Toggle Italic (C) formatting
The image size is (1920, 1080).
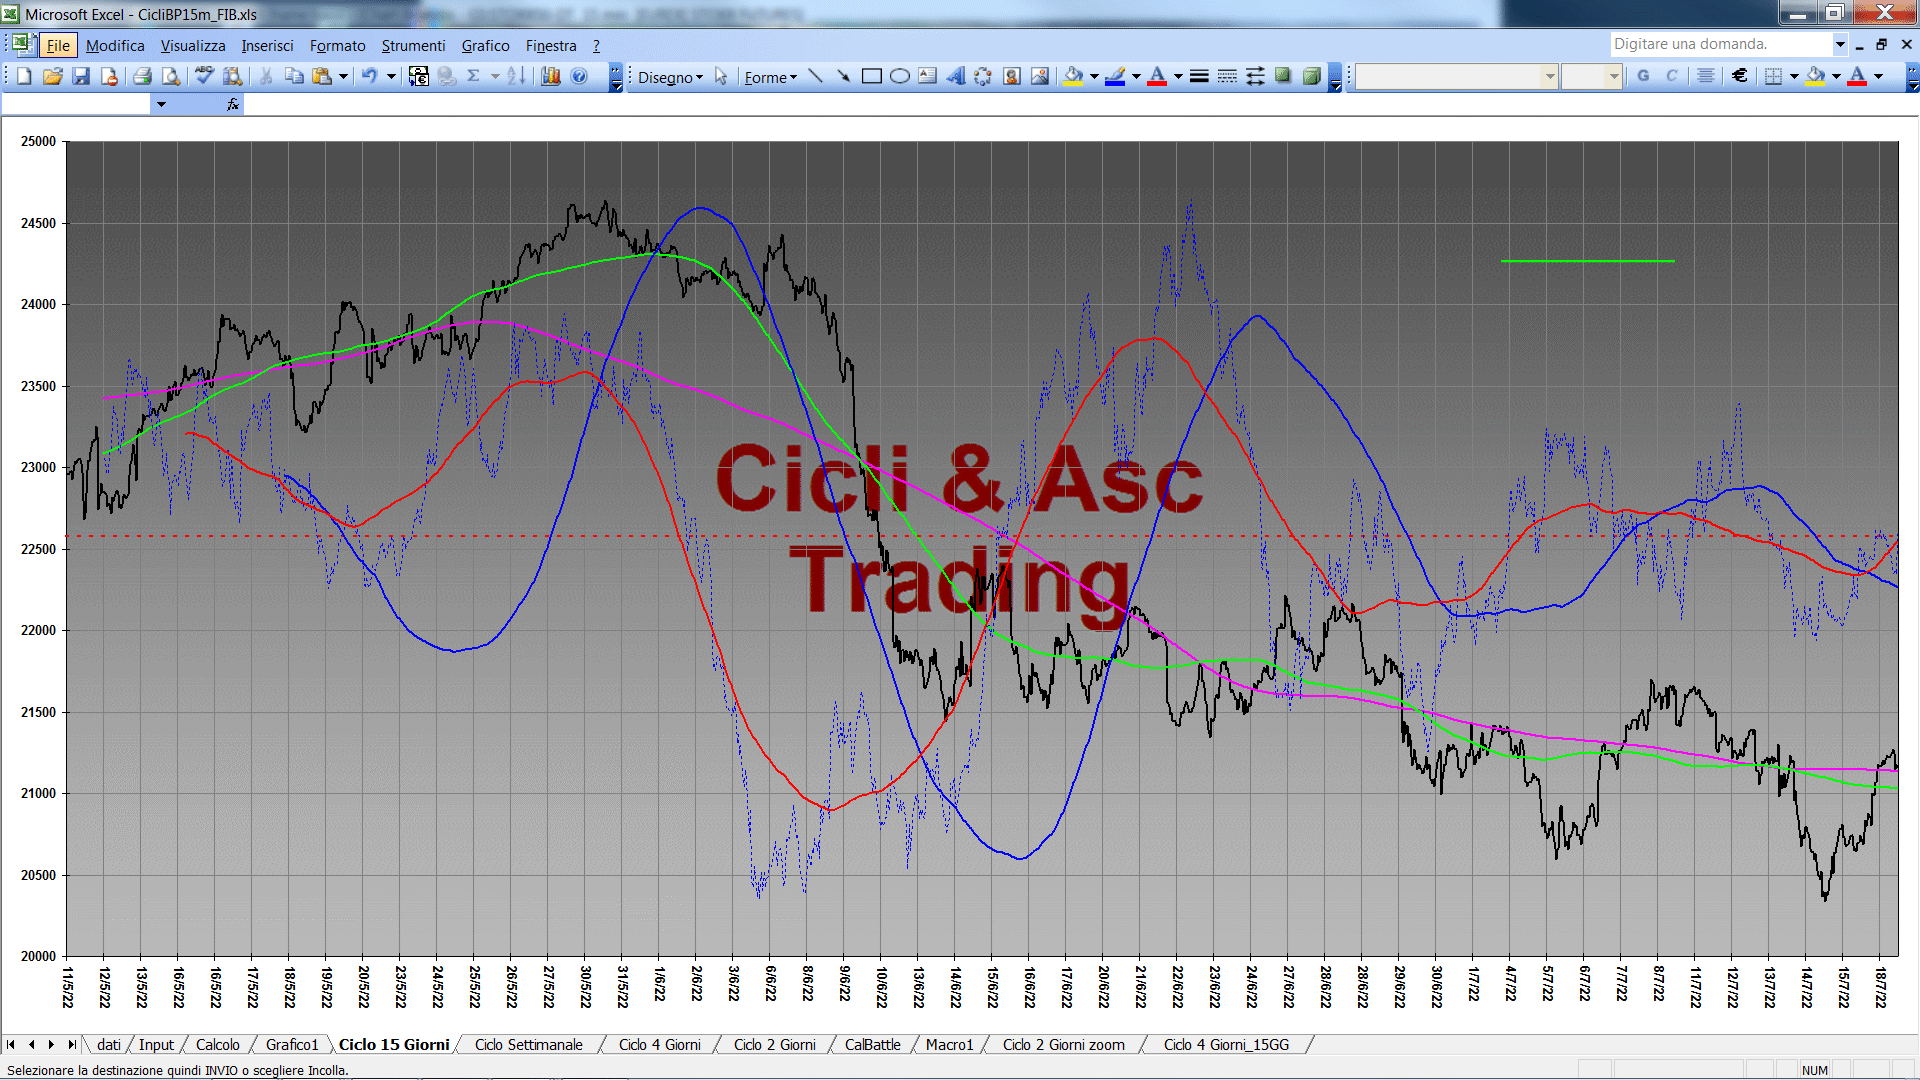pyautogui.click(x=1671, y=77)
